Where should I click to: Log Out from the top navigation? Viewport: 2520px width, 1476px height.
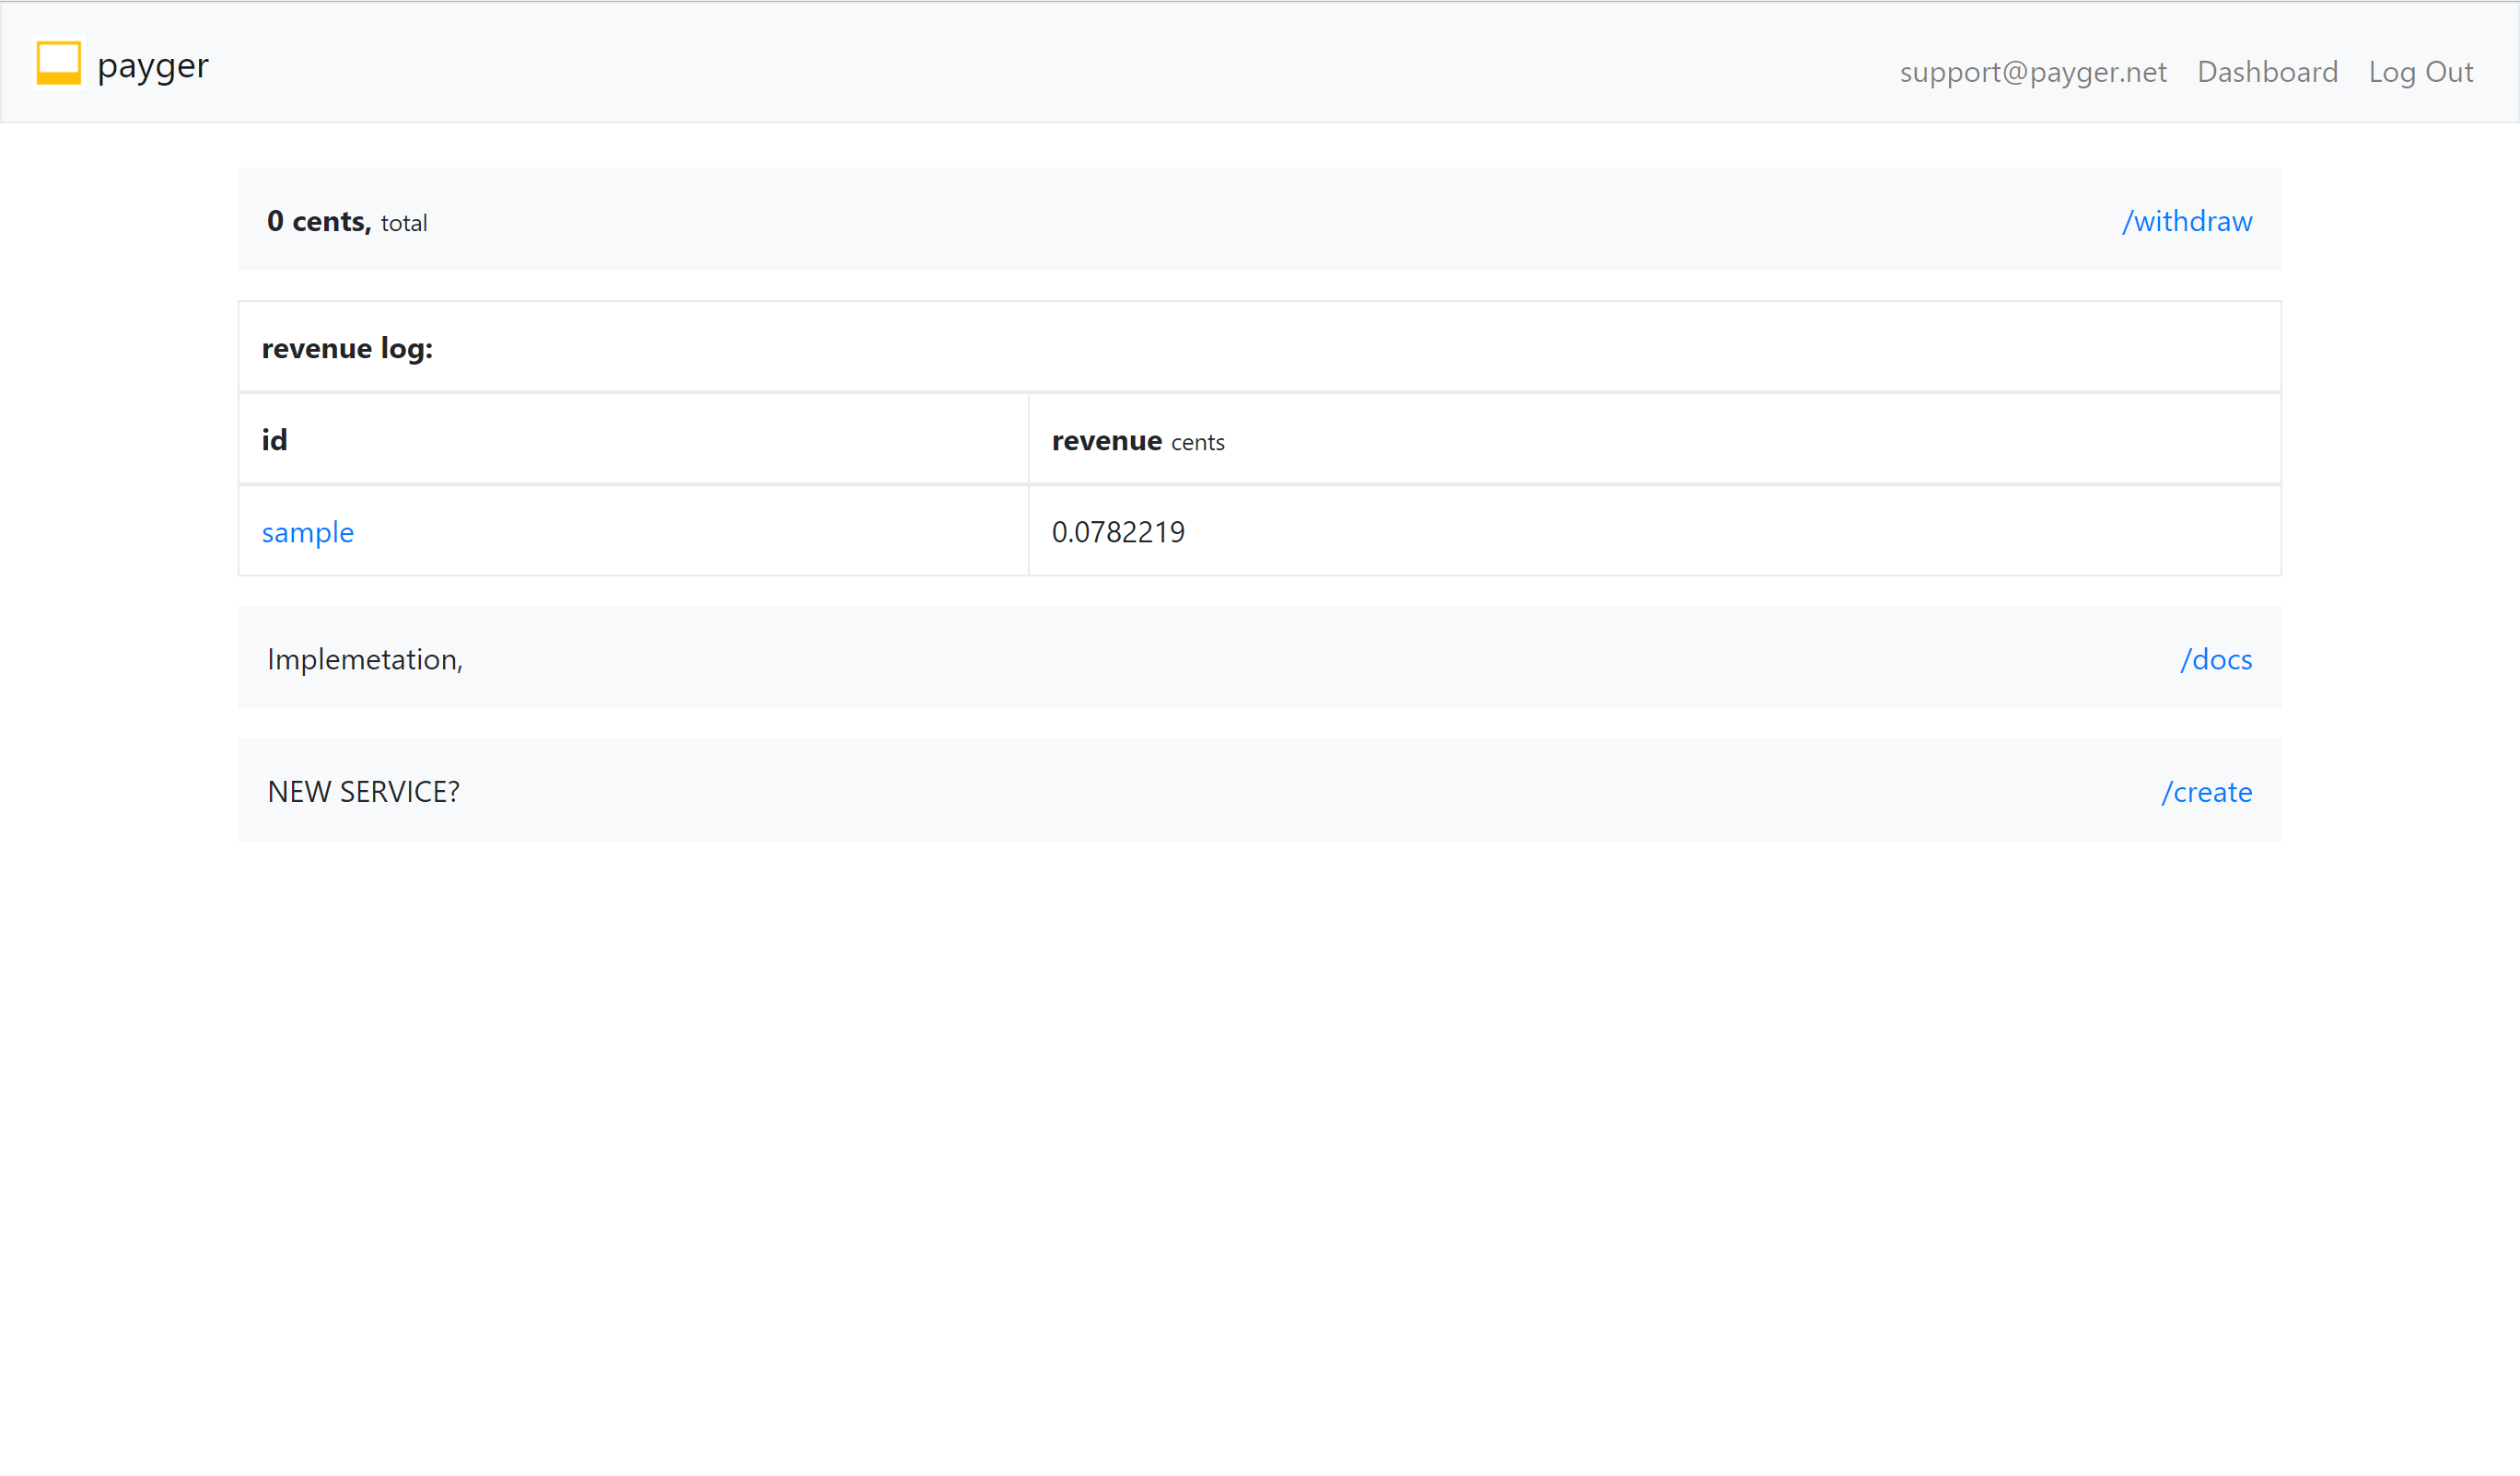2419,72
